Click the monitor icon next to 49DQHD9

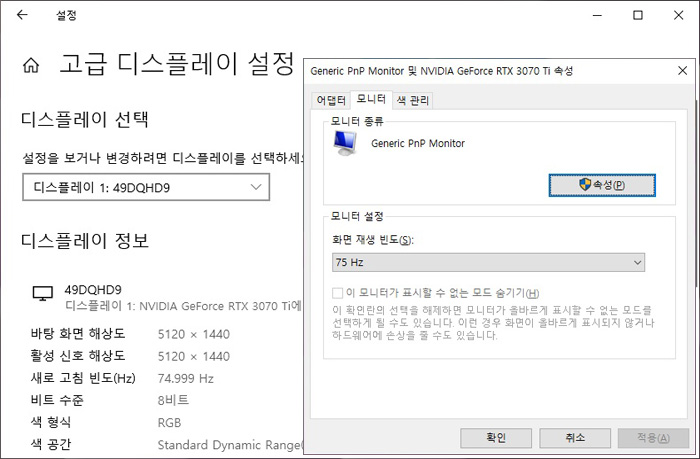coord(43,293)
